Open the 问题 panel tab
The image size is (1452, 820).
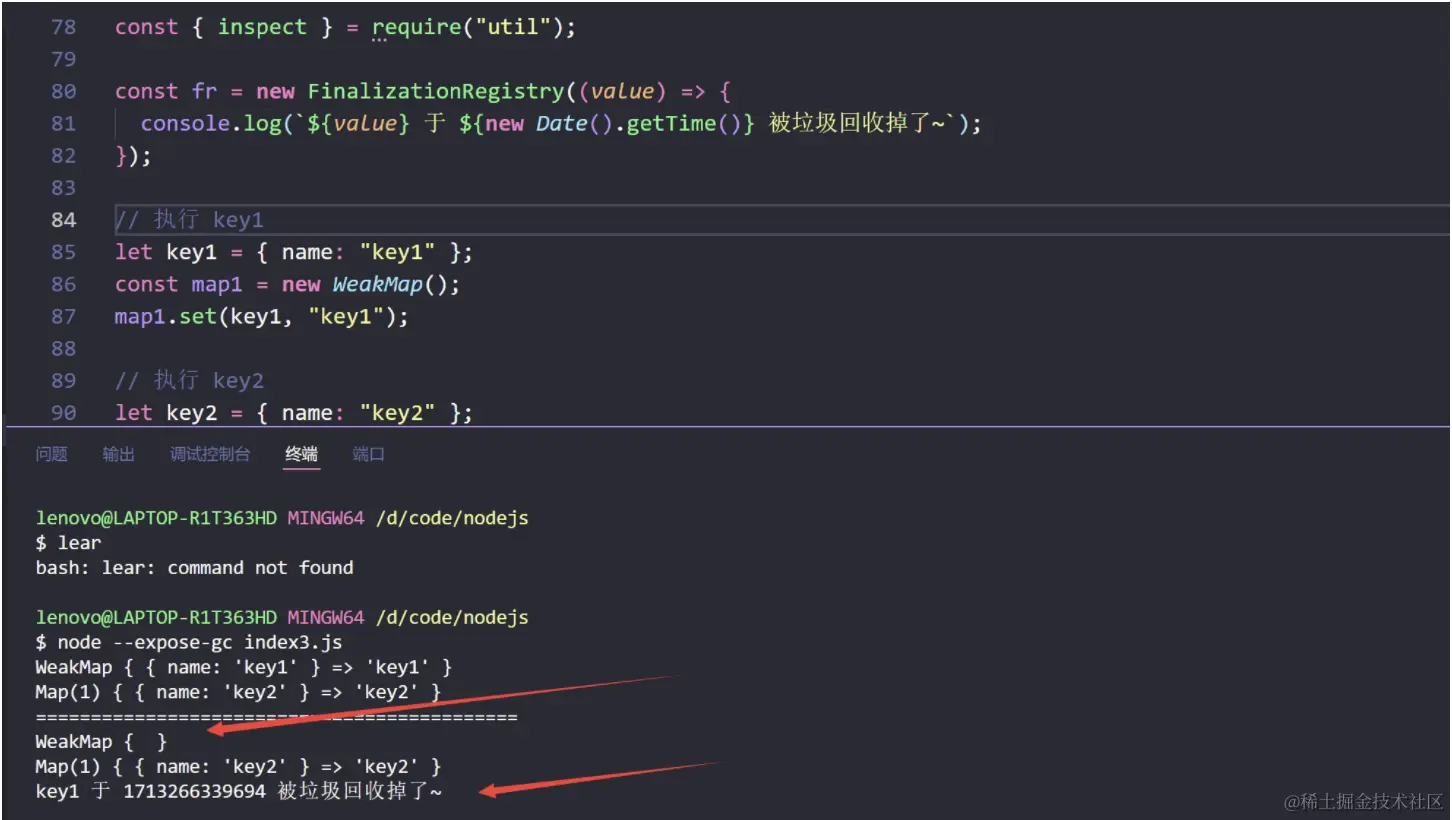(52, 454)
